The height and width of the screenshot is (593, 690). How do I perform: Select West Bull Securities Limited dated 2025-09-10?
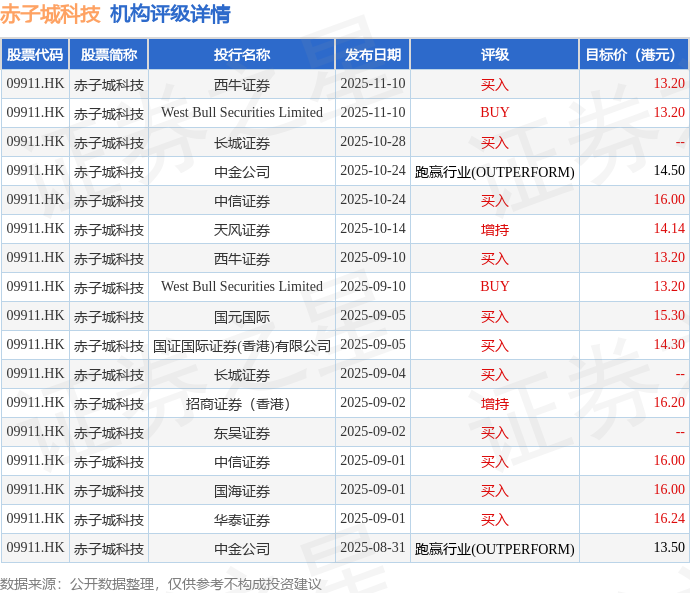click(x=242, y=286)
